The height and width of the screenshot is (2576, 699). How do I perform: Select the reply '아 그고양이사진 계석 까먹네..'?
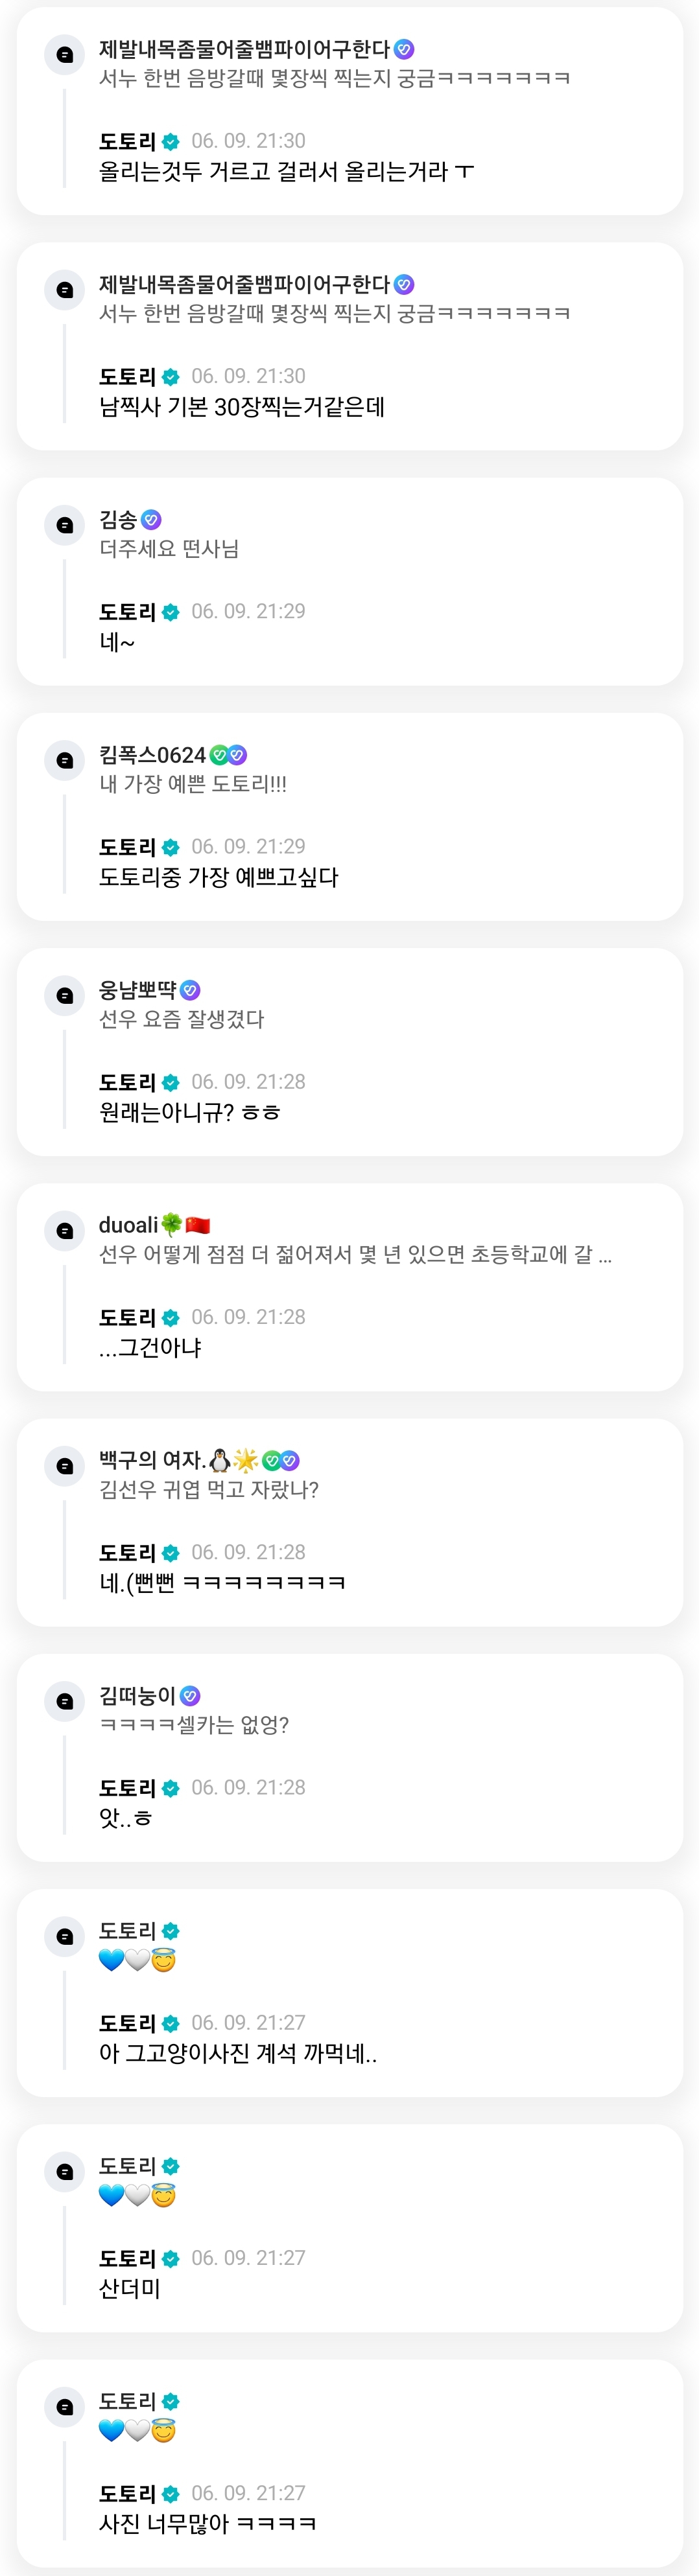238,2053
